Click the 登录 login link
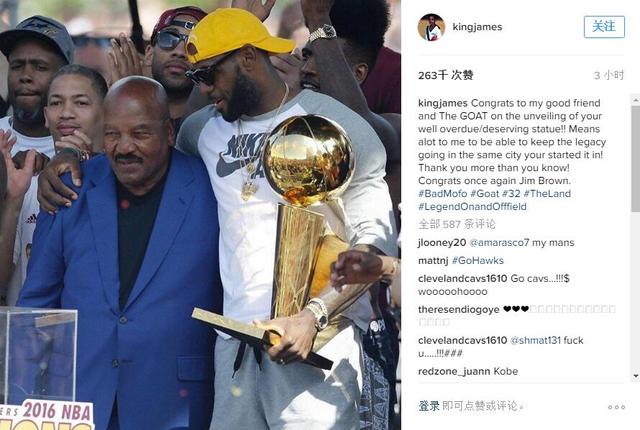This screenshot has width=640, height=430. click(x=429, y=406)
